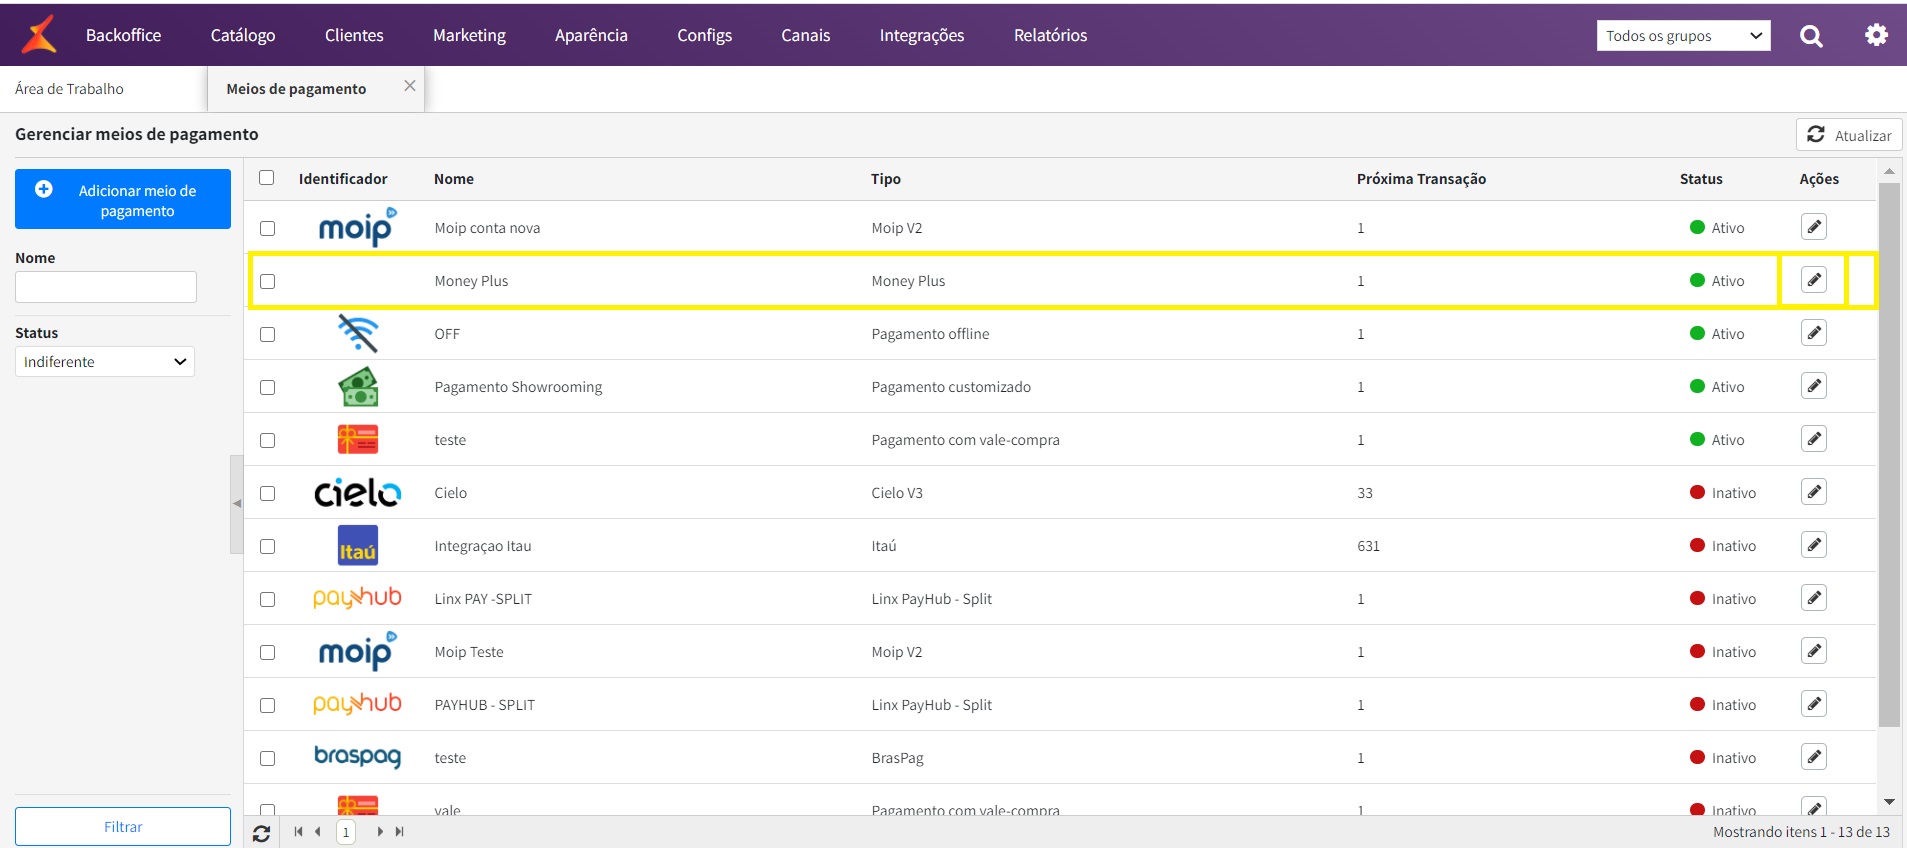Screen dimensions: 1907x848
Task: Select the Pagamento Showrooming checkbox
Action: tap(267, 387)
